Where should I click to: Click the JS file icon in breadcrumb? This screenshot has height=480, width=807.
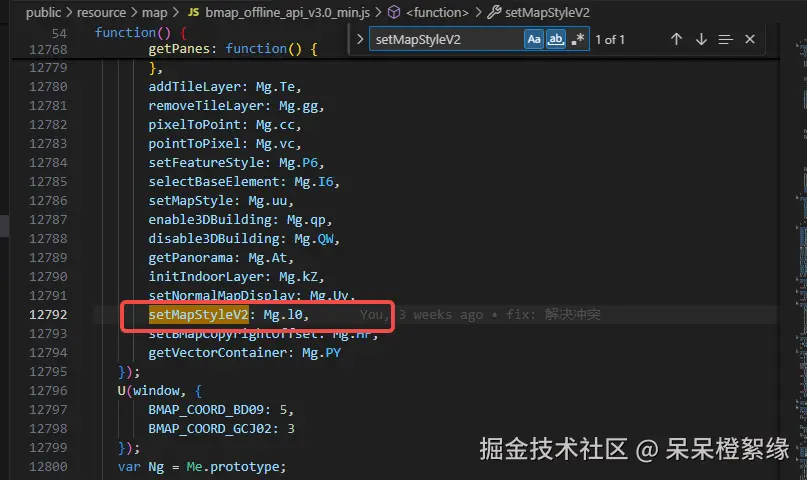click(x=194, y=12)
